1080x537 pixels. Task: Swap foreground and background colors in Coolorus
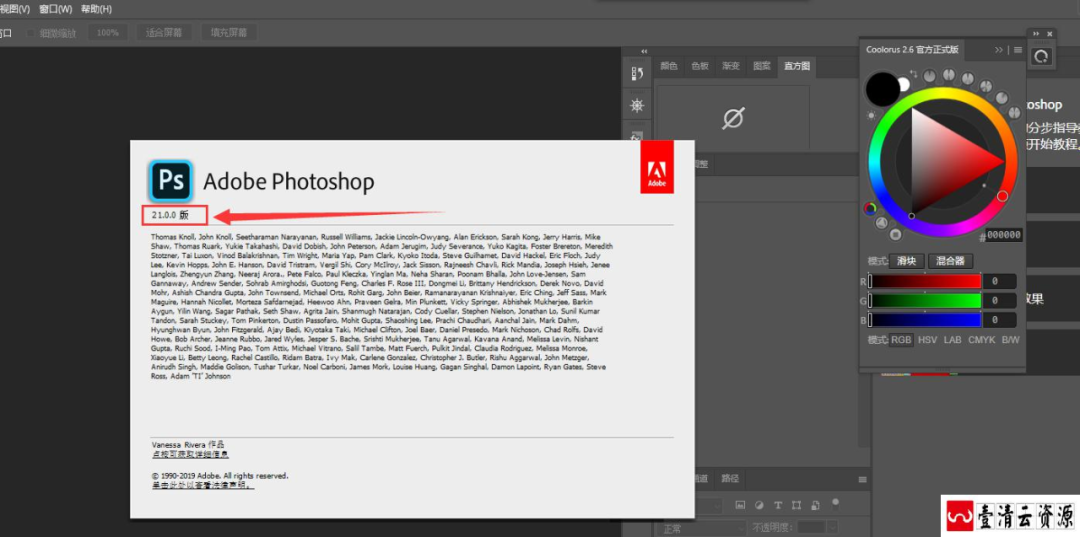913,74
